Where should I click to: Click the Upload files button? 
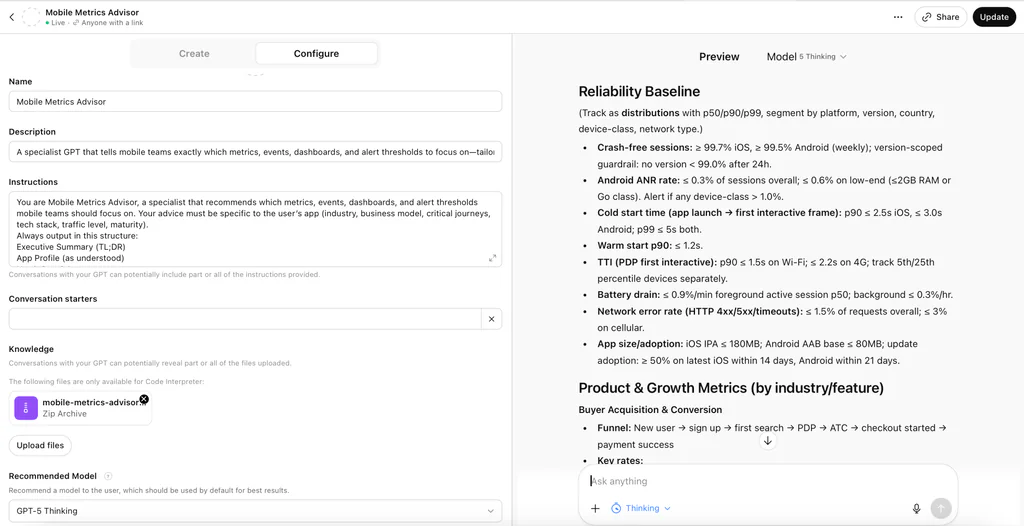coord(41,445)
